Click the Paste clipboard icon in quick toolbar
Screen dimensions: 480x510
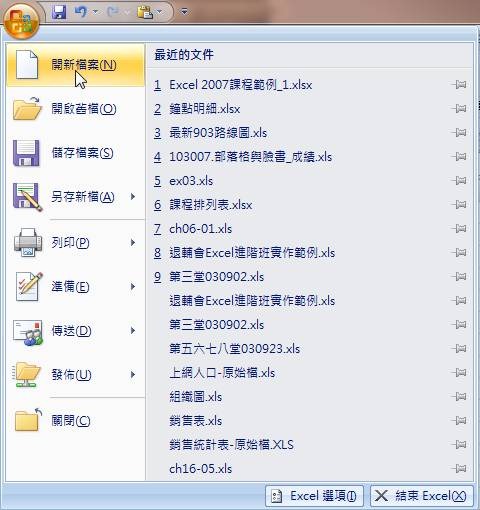point(145,12)
